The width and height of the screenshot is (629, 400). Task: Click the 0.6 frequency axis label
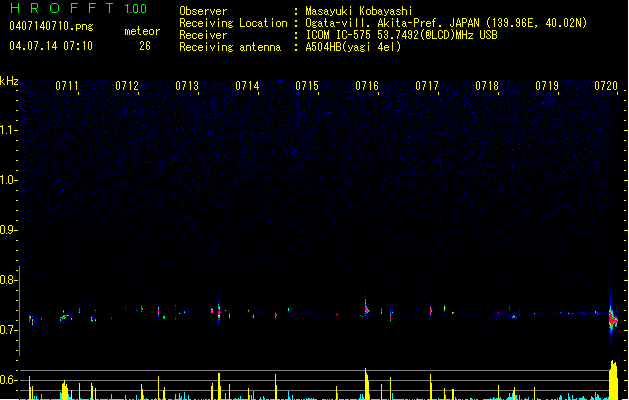pos(8,380)
